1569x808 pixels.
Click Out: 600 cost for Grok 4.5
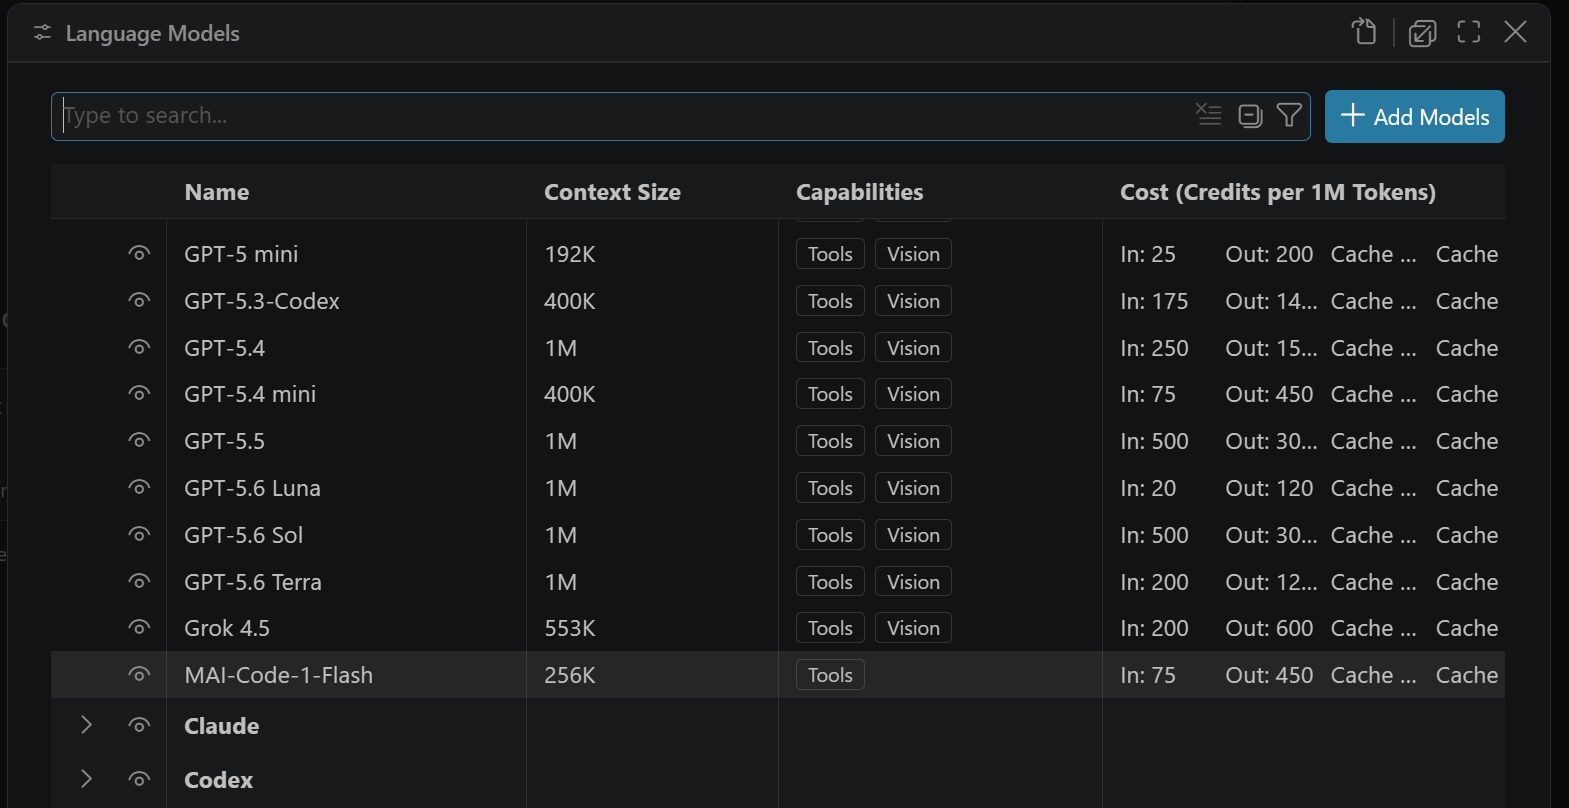[1269, 628]
